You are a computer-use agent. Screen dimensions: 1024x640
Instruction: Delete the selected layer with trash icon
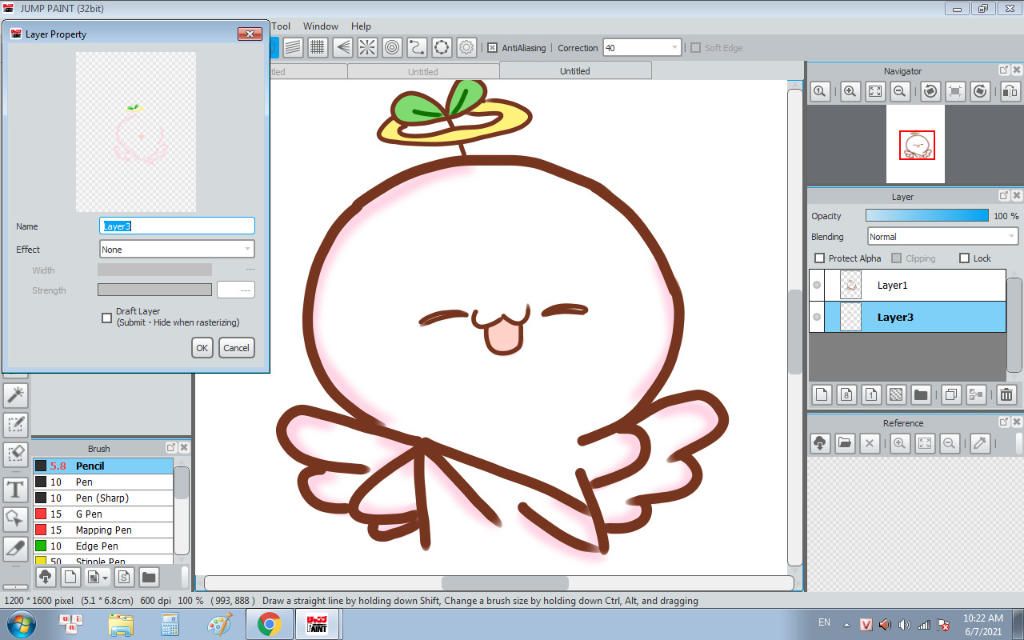pyautogui.click(x=1006, y=394)
